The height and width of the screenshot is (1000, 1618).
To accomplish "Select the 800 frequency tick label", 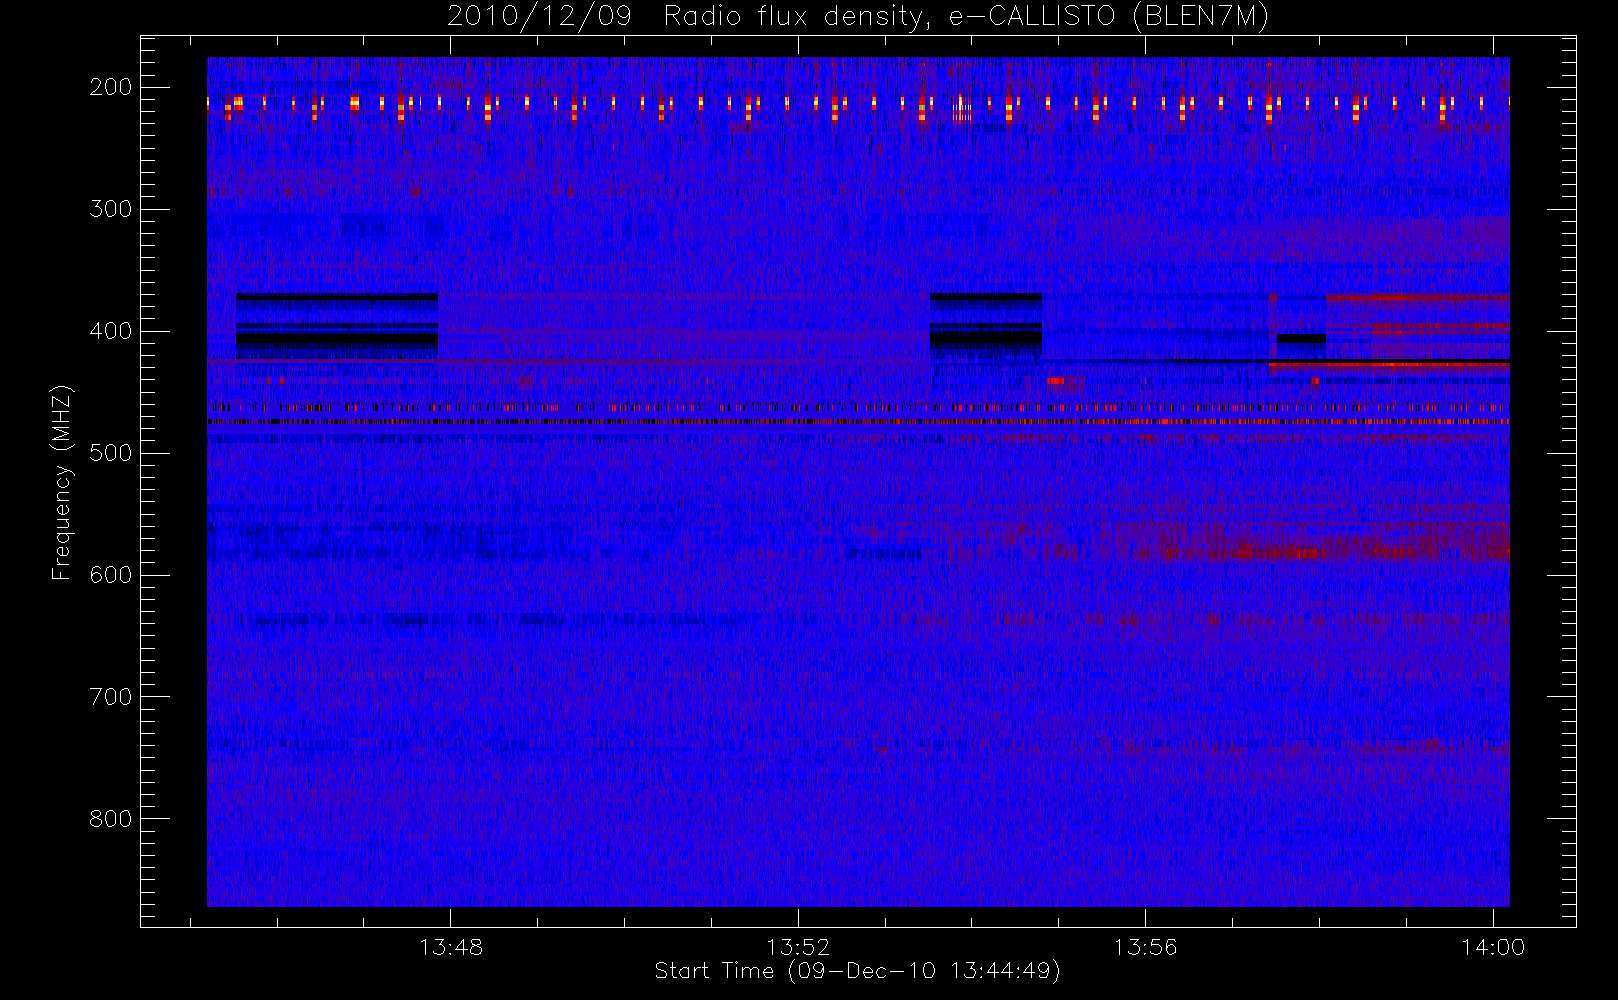I will click(111, 819).
